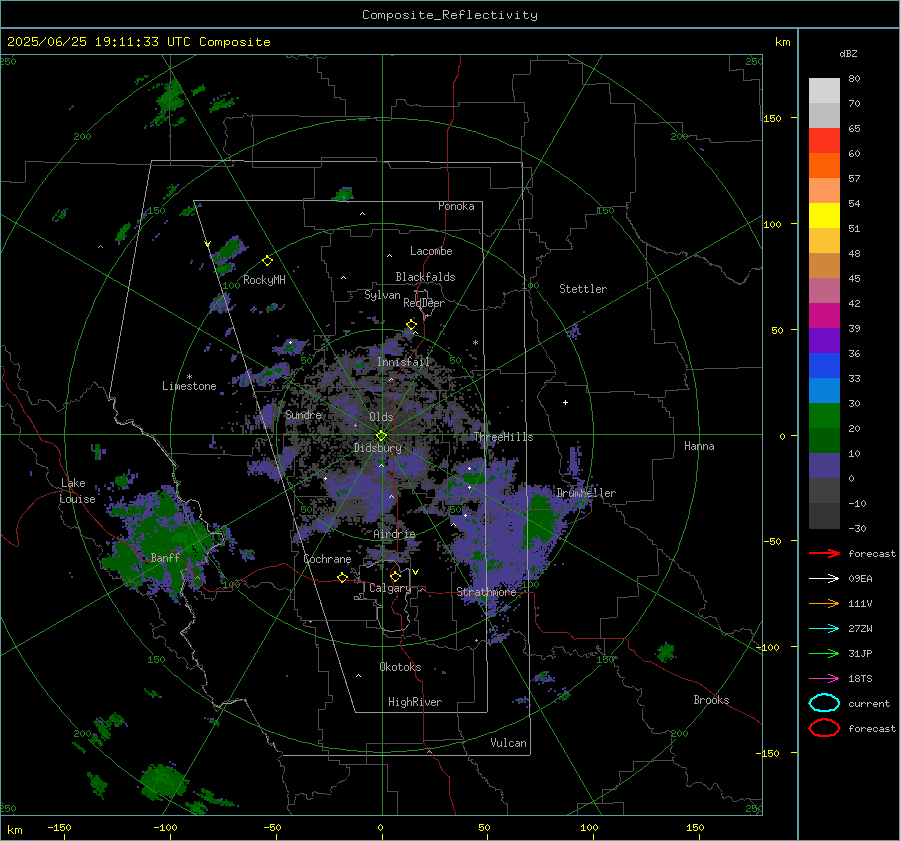
Task: Click the Composite_Reflectivity title
Action: tap(450, 15)
